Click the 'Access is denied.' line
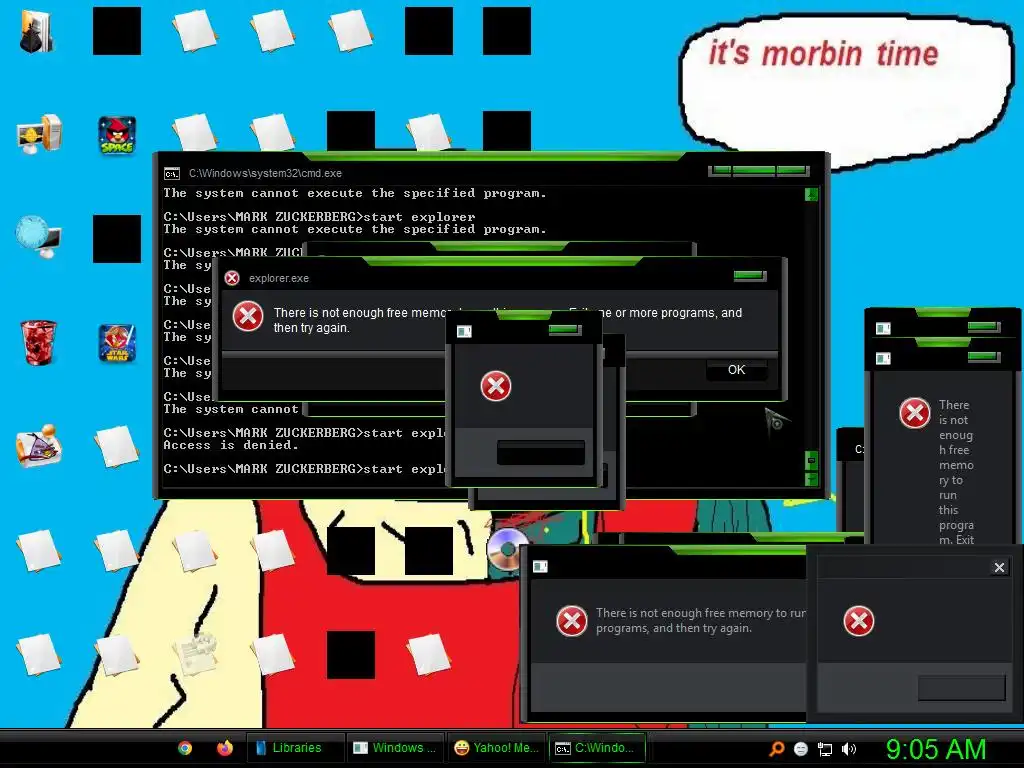Viewport: 1024px width, 768px height. (x=231, y=445)
